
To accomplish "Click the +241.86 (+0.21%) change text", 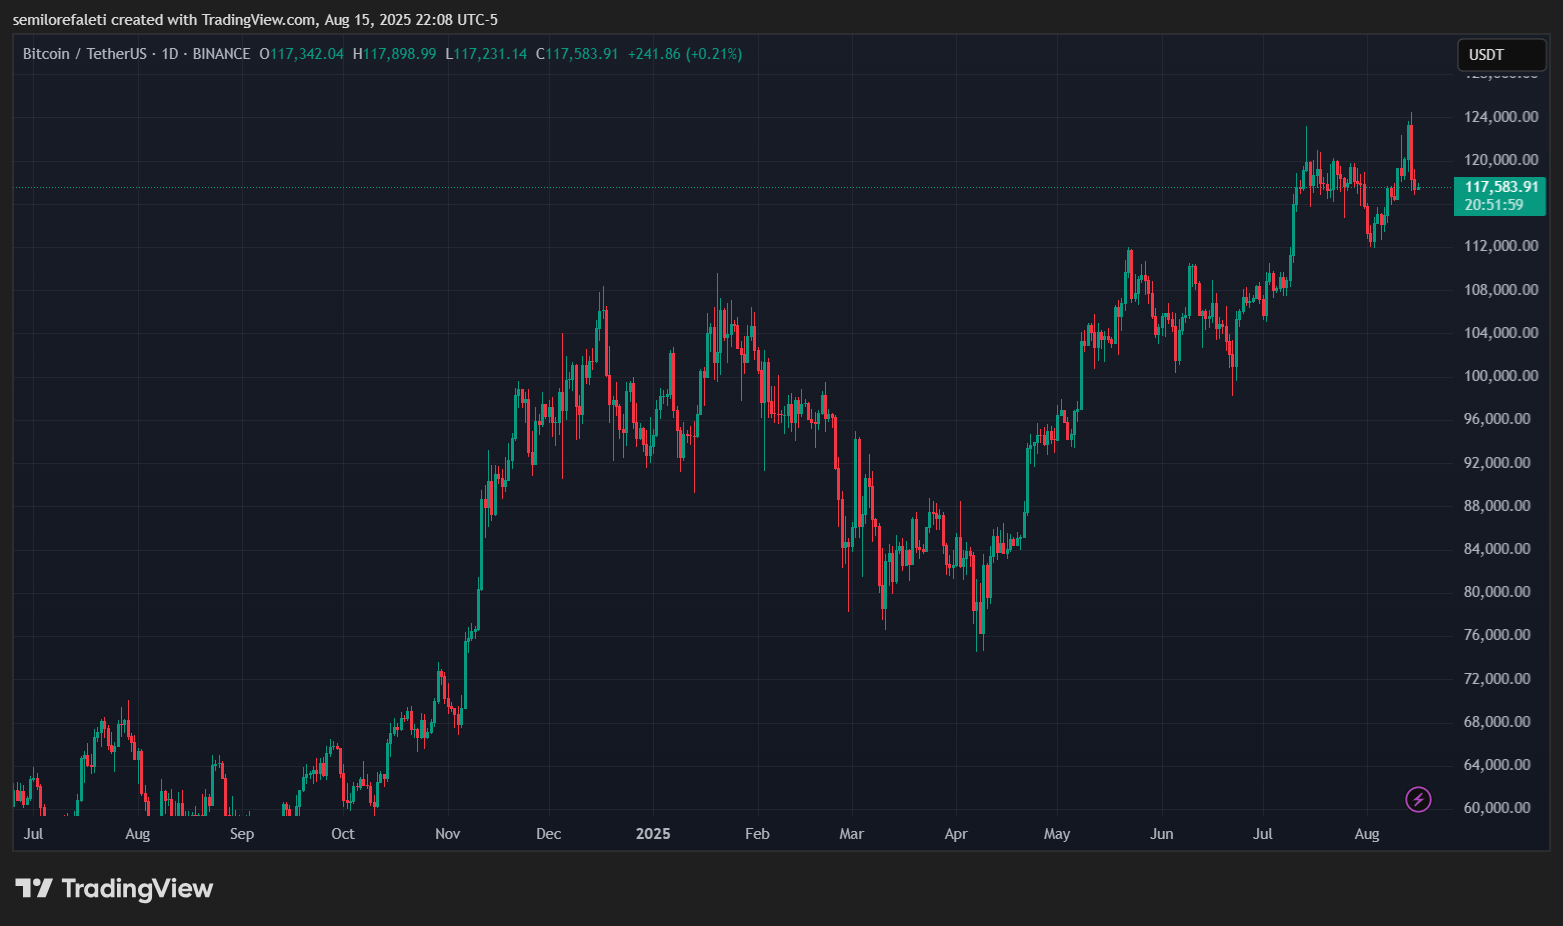I will click(x=685, y=54).
